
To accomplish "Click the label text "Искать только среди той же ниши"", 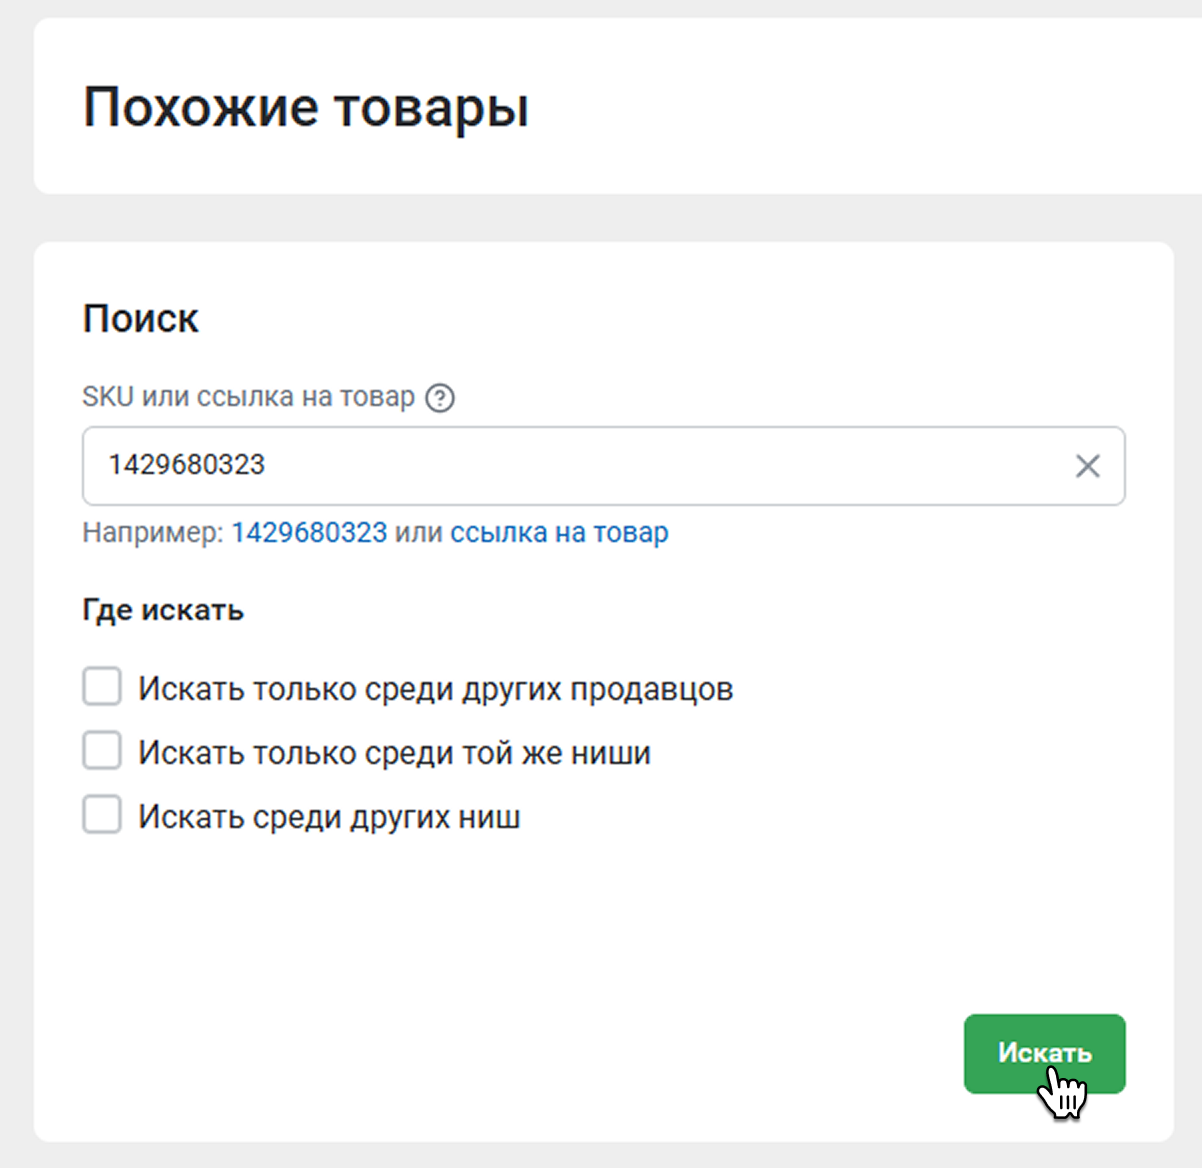I will pyautogui.click(x=394, y=753).
